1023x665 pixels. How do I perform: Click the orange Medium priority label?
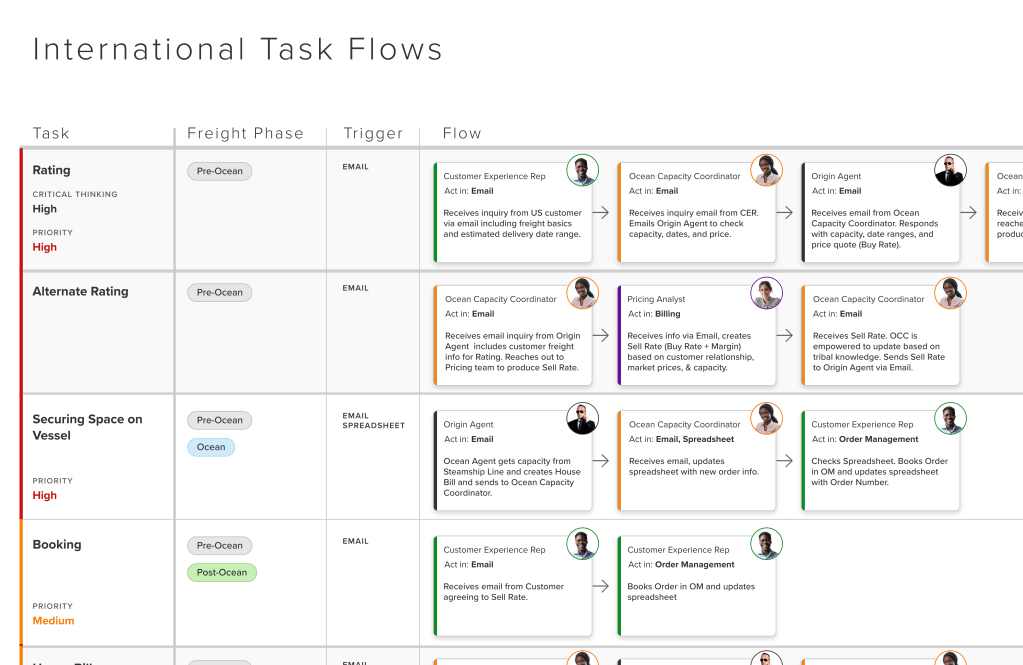click(x=53, y=621)
